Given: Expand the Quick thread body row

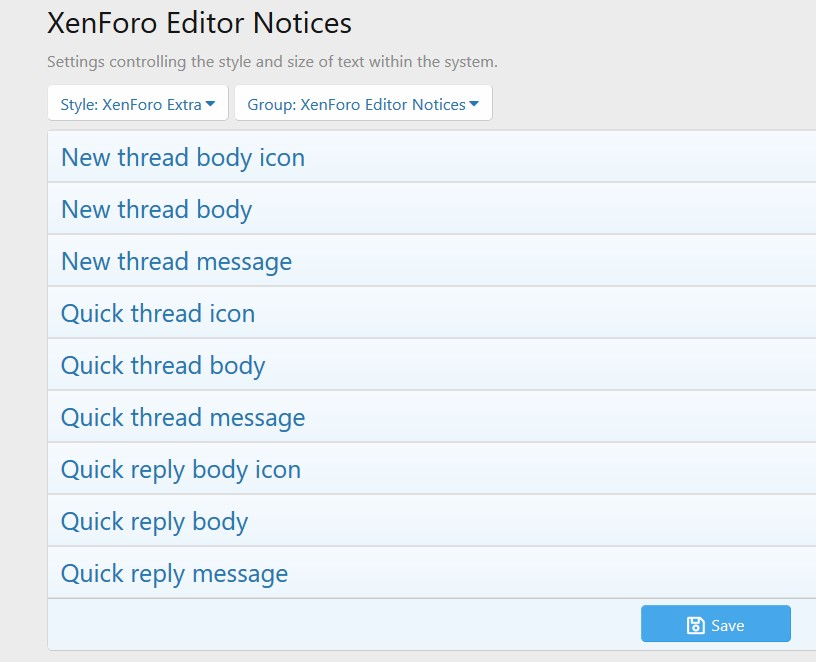Looking at the screenshot, I should (163, 366).
